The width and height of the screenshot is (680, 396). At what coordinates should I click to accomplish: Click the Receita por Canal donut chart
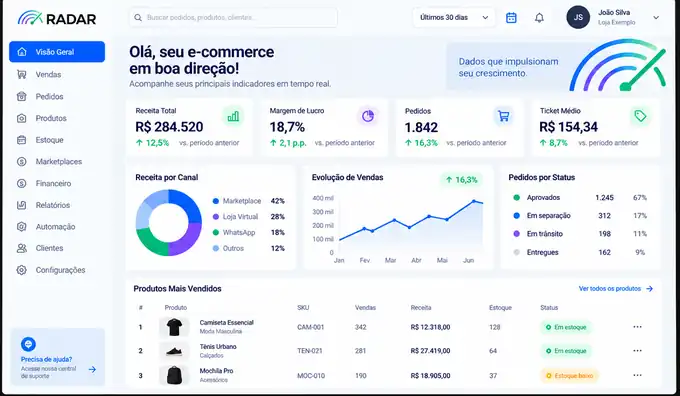169,223
